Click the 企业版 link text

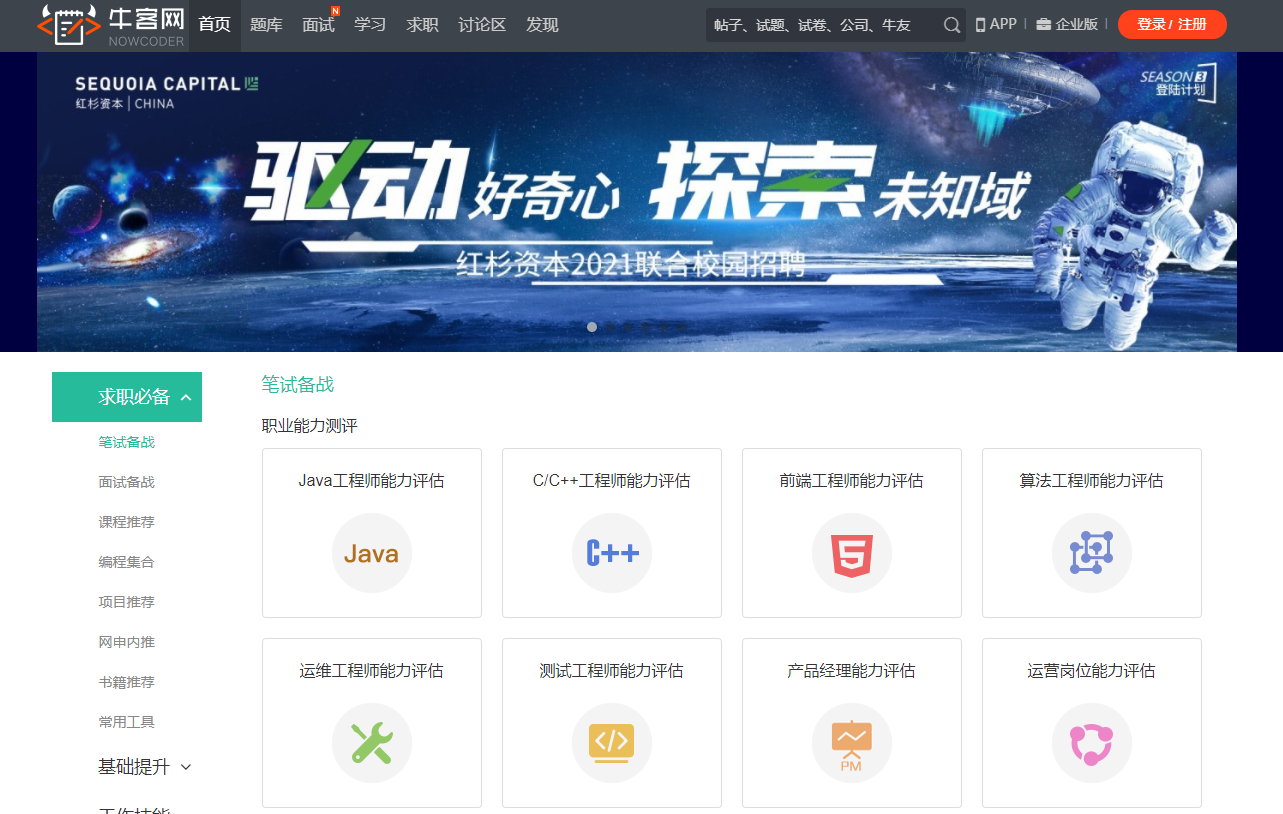click(1076, 25)
